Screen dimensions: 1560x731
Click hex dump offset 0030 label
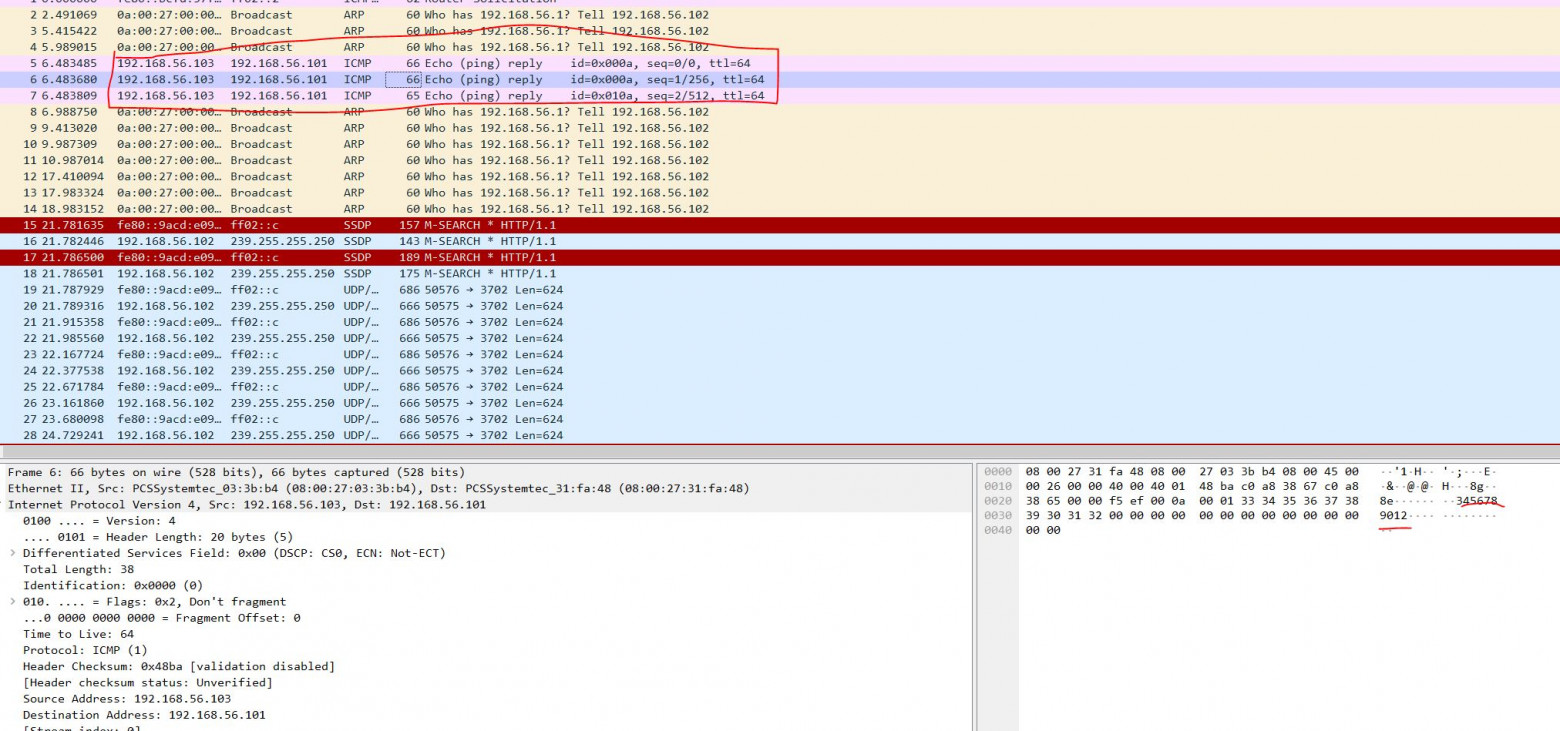(998, 516)
